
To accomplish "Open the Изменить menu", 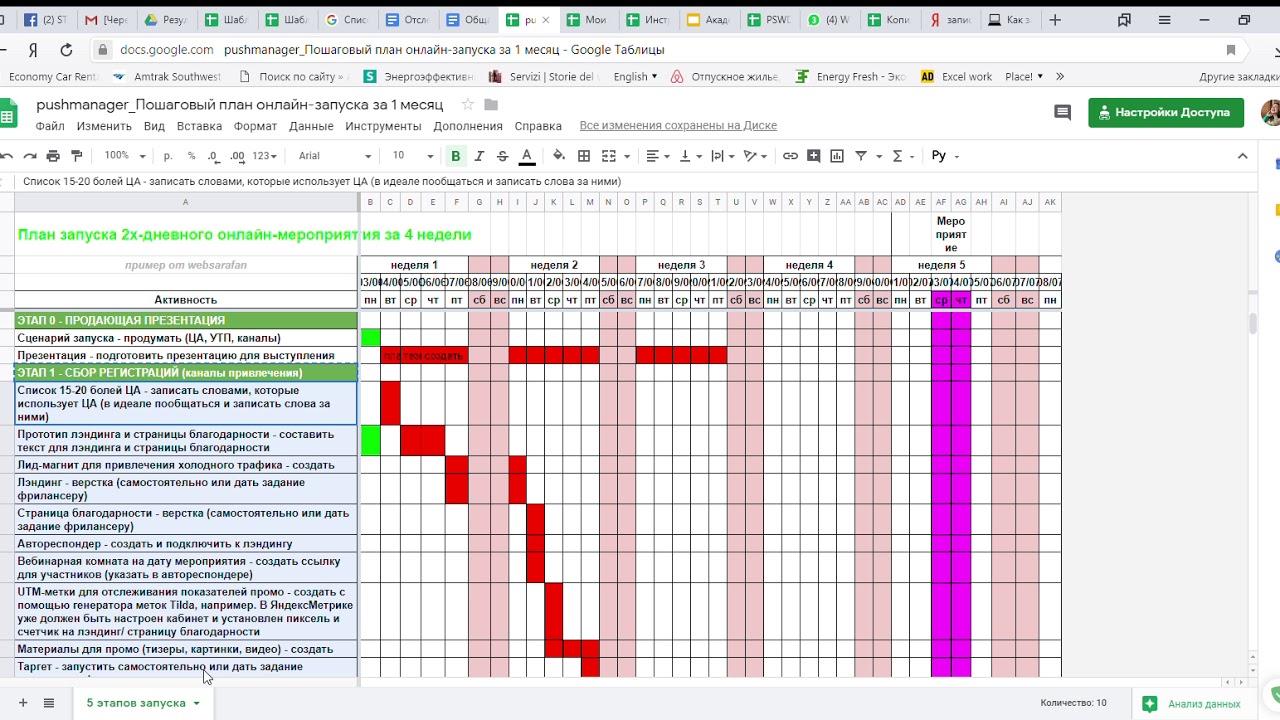I will click(104, 126).
